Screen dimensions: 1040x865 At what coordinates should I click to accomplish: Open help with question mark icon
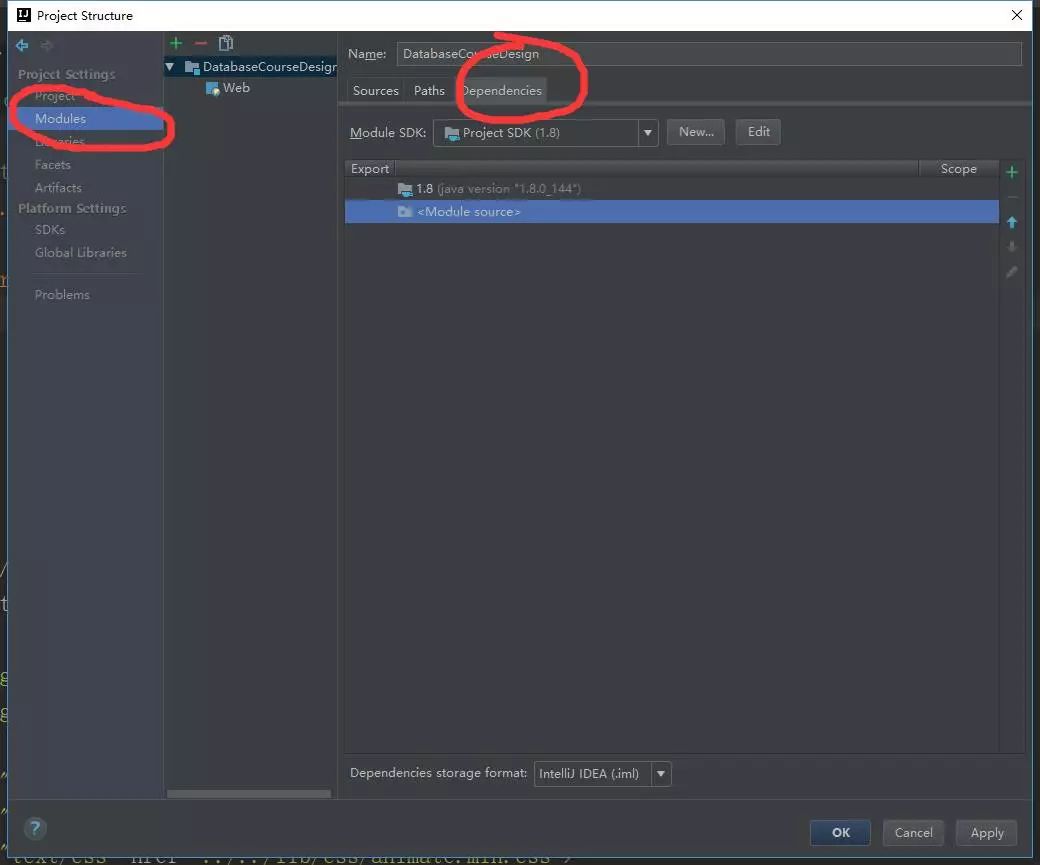35,828
